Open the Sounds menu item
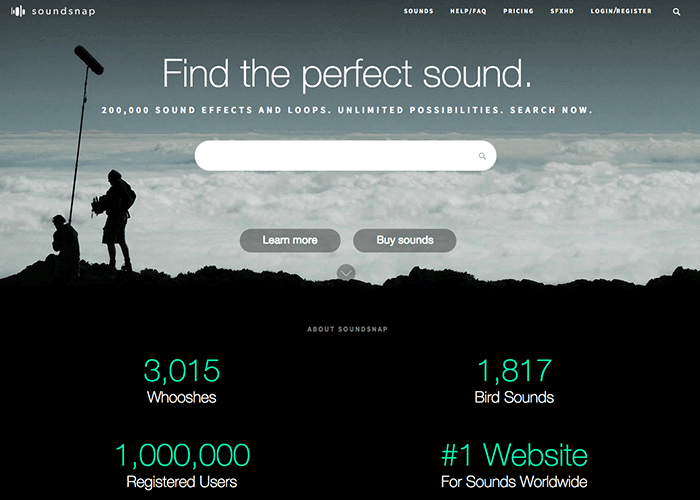This screenshot has width=700, height=500. point(418,11)
